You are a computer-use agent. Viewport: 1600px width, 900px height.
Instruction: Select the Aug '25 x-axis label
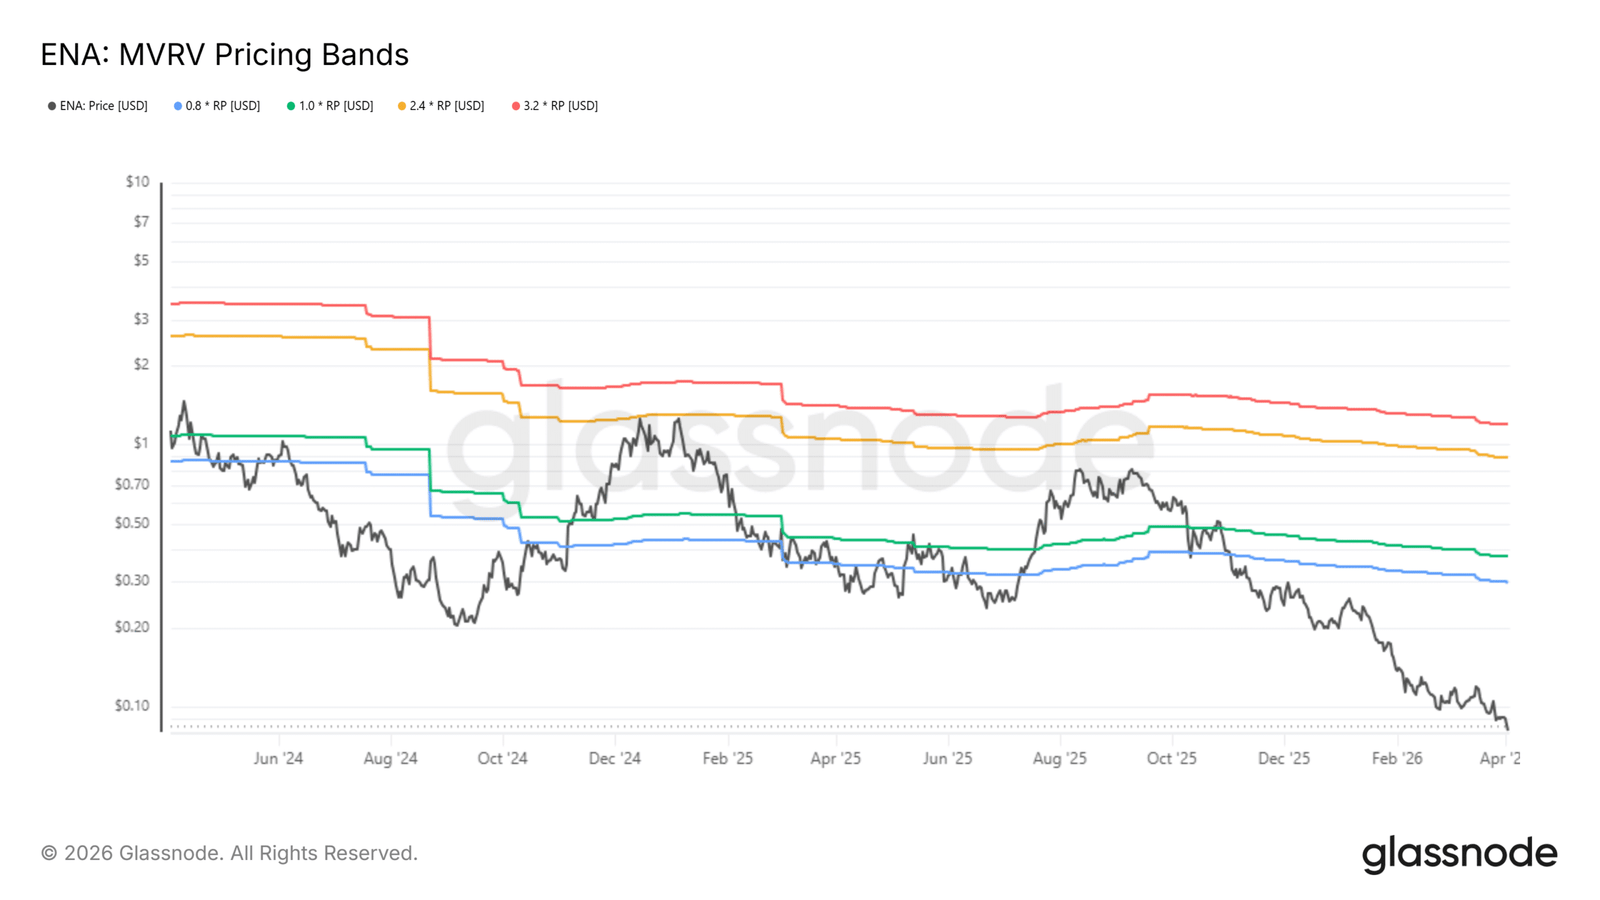tap(1059, 759)
